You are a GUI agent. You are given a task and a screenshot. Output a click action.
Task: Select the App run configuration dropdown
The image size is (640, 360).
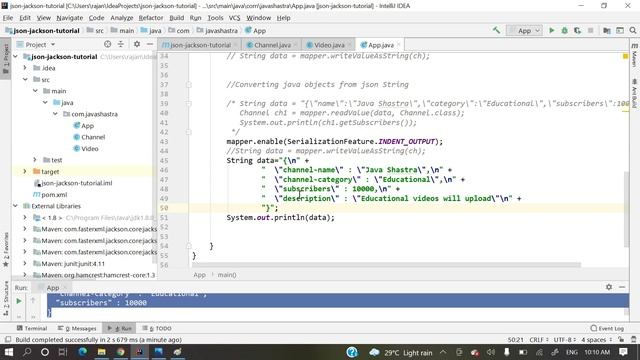[524, 31]
